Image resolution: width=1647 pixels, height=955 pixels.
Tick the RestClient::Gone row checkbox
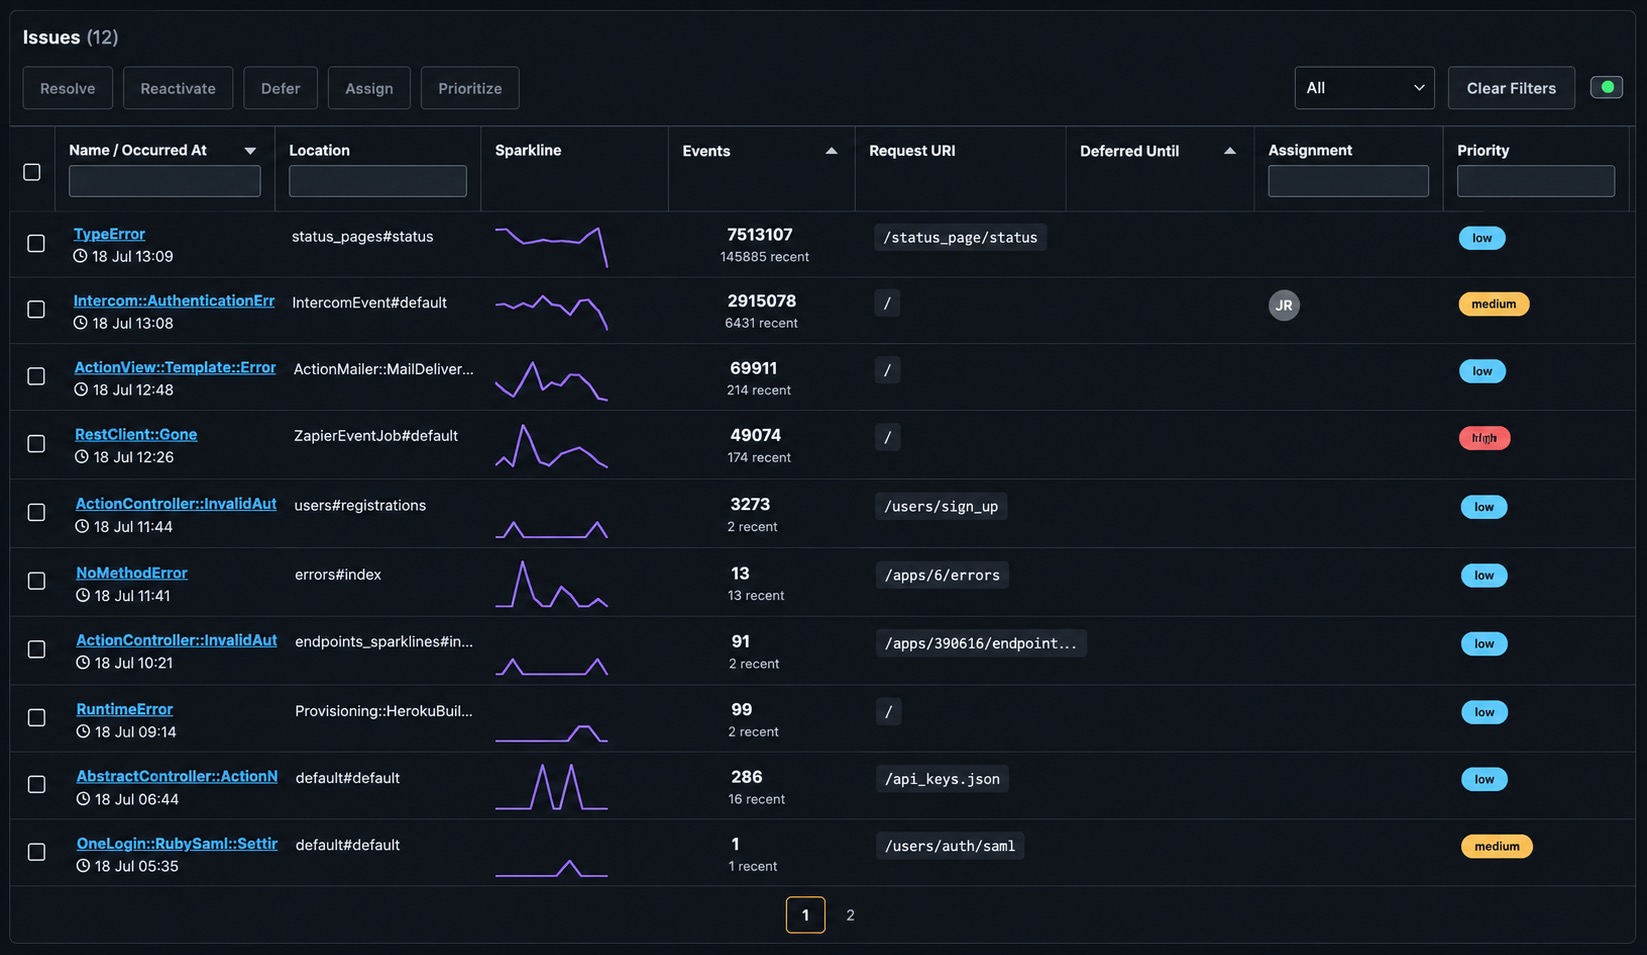tap(36, 443)
